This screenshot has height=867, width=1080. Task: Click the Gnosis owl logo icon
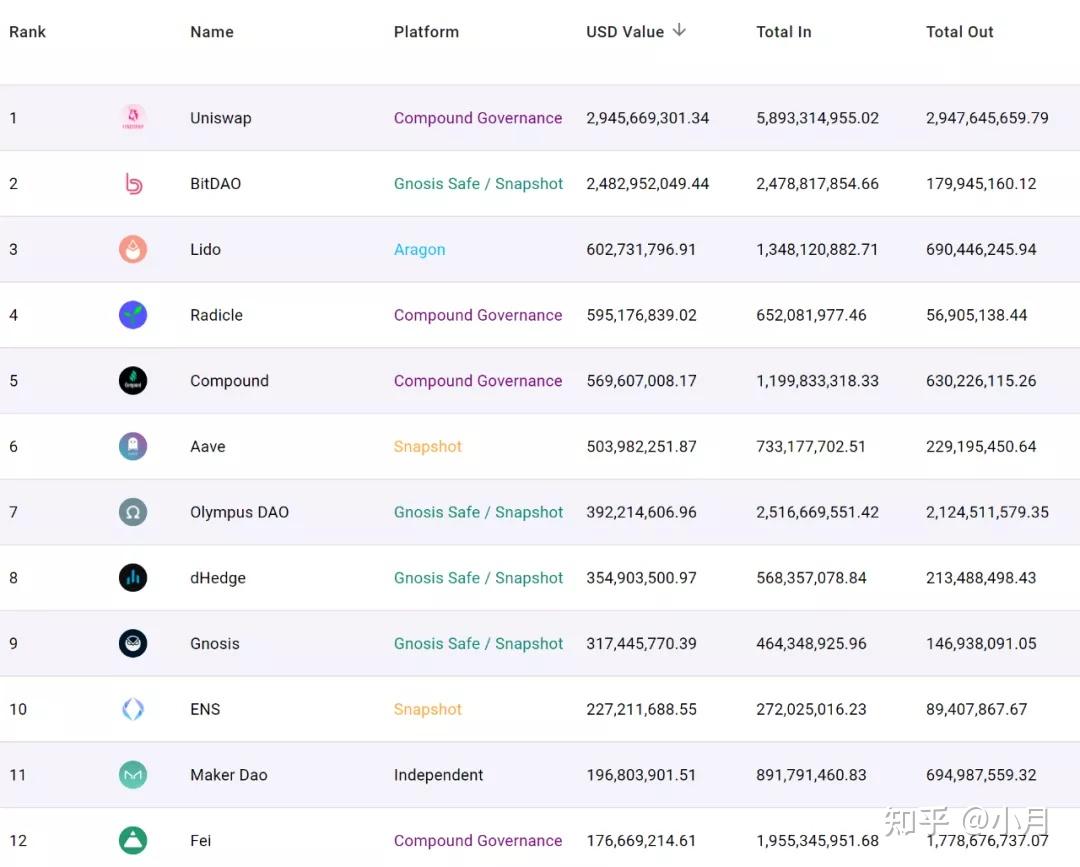pyautogui.click(x=133, y=644)
